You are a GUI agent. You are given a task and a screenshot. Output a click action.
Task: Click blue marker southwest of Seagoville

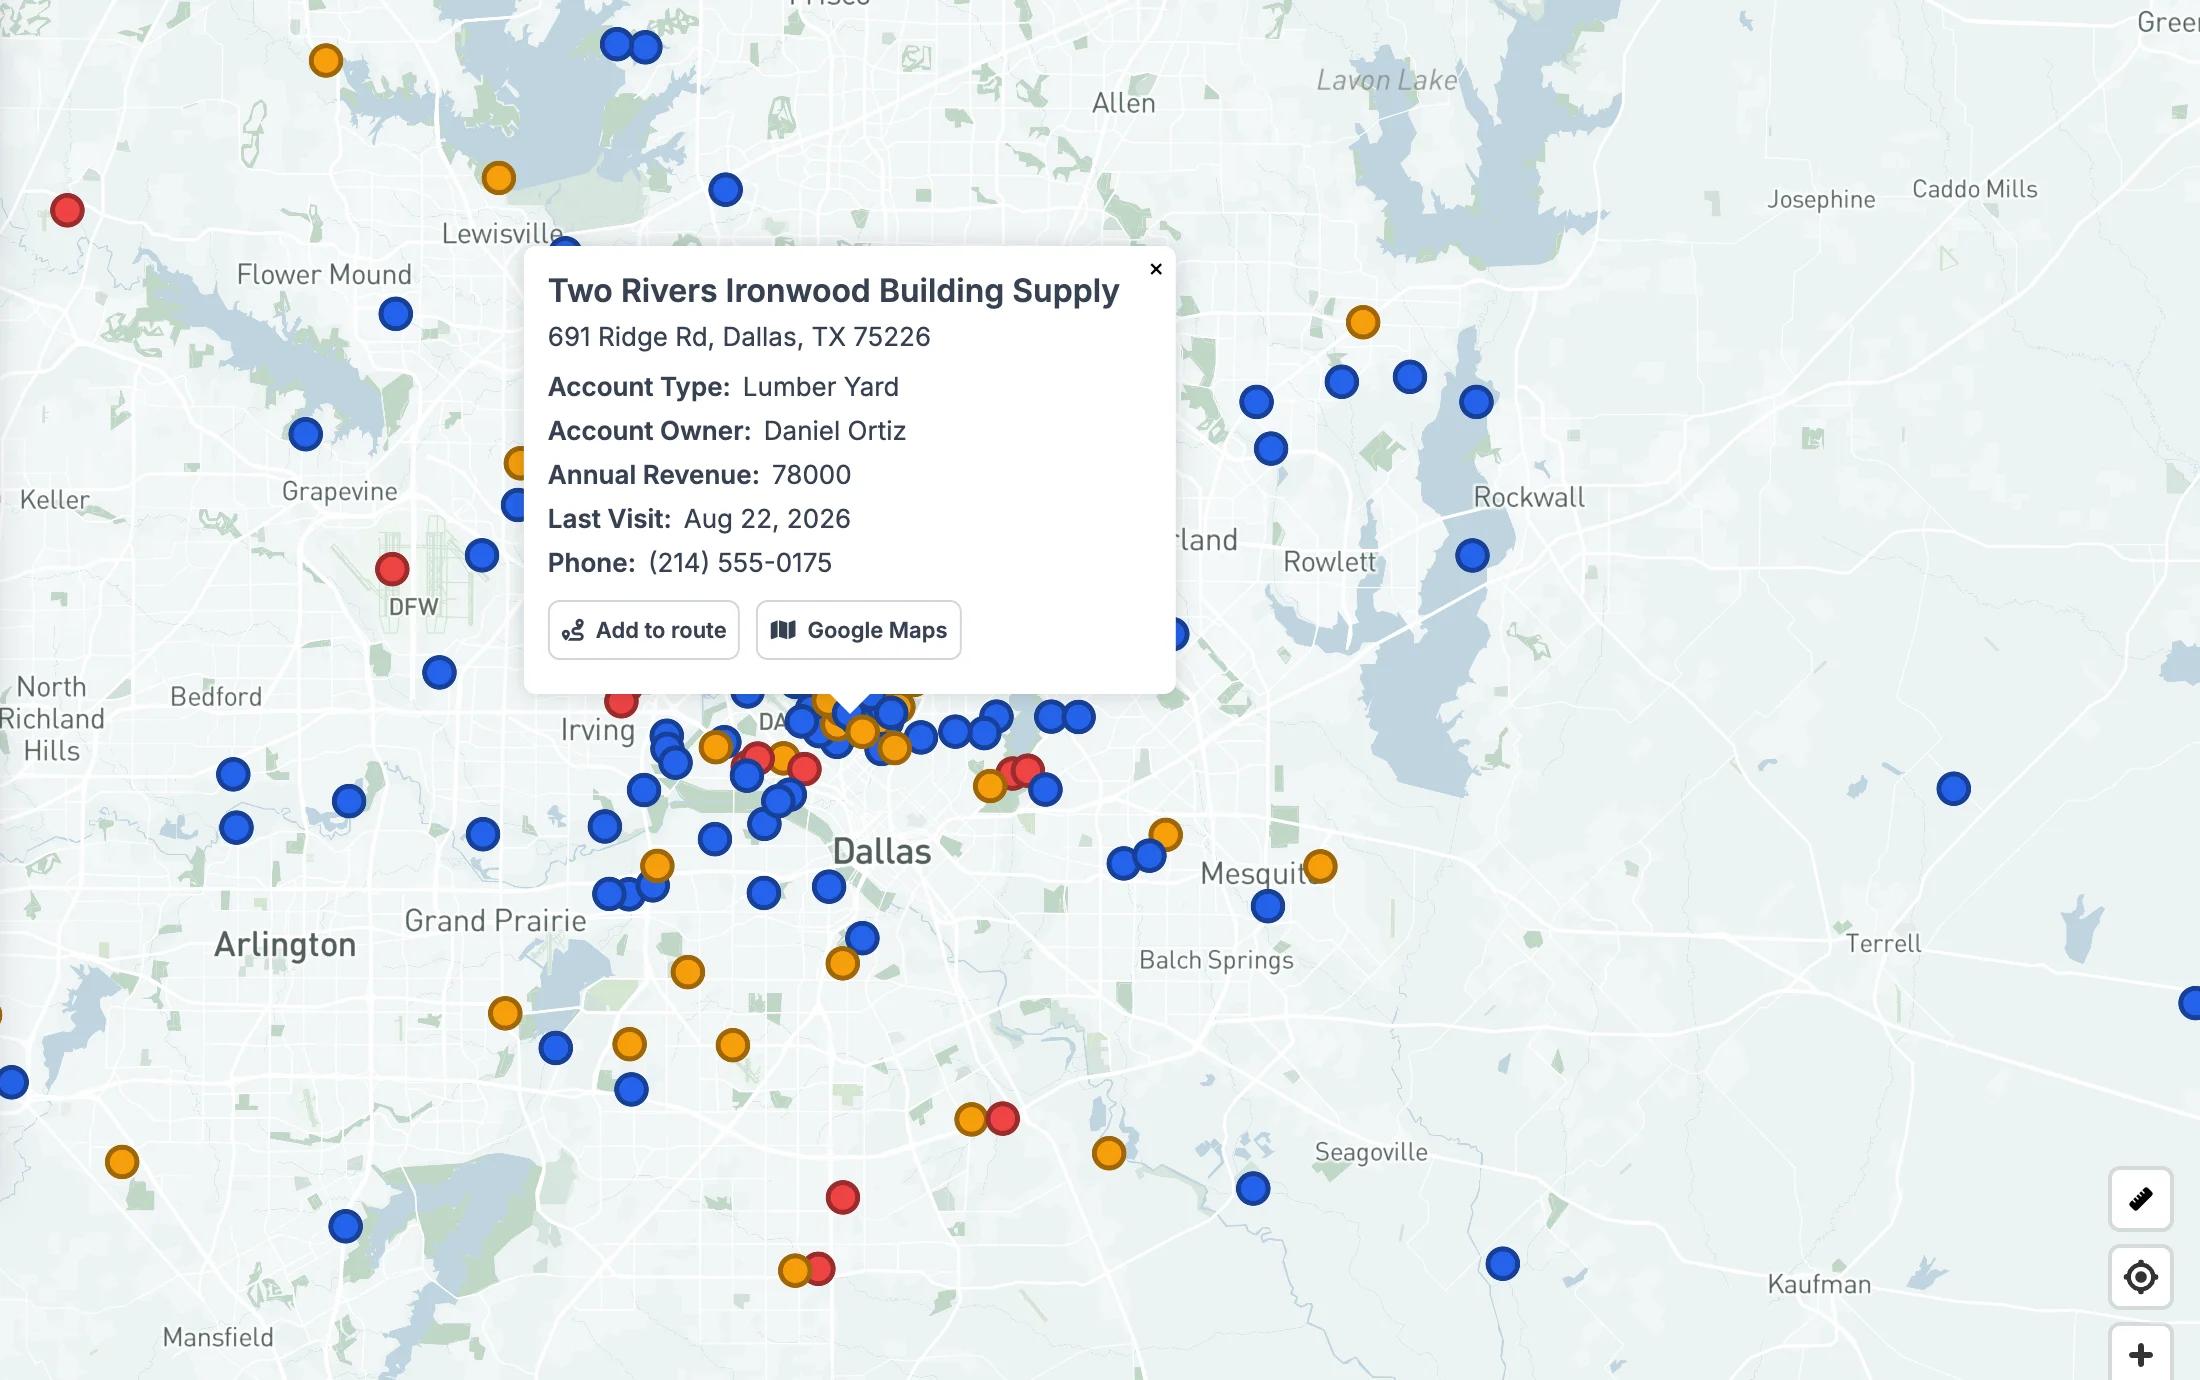pyautogui.click(x=1253, y=1188)
